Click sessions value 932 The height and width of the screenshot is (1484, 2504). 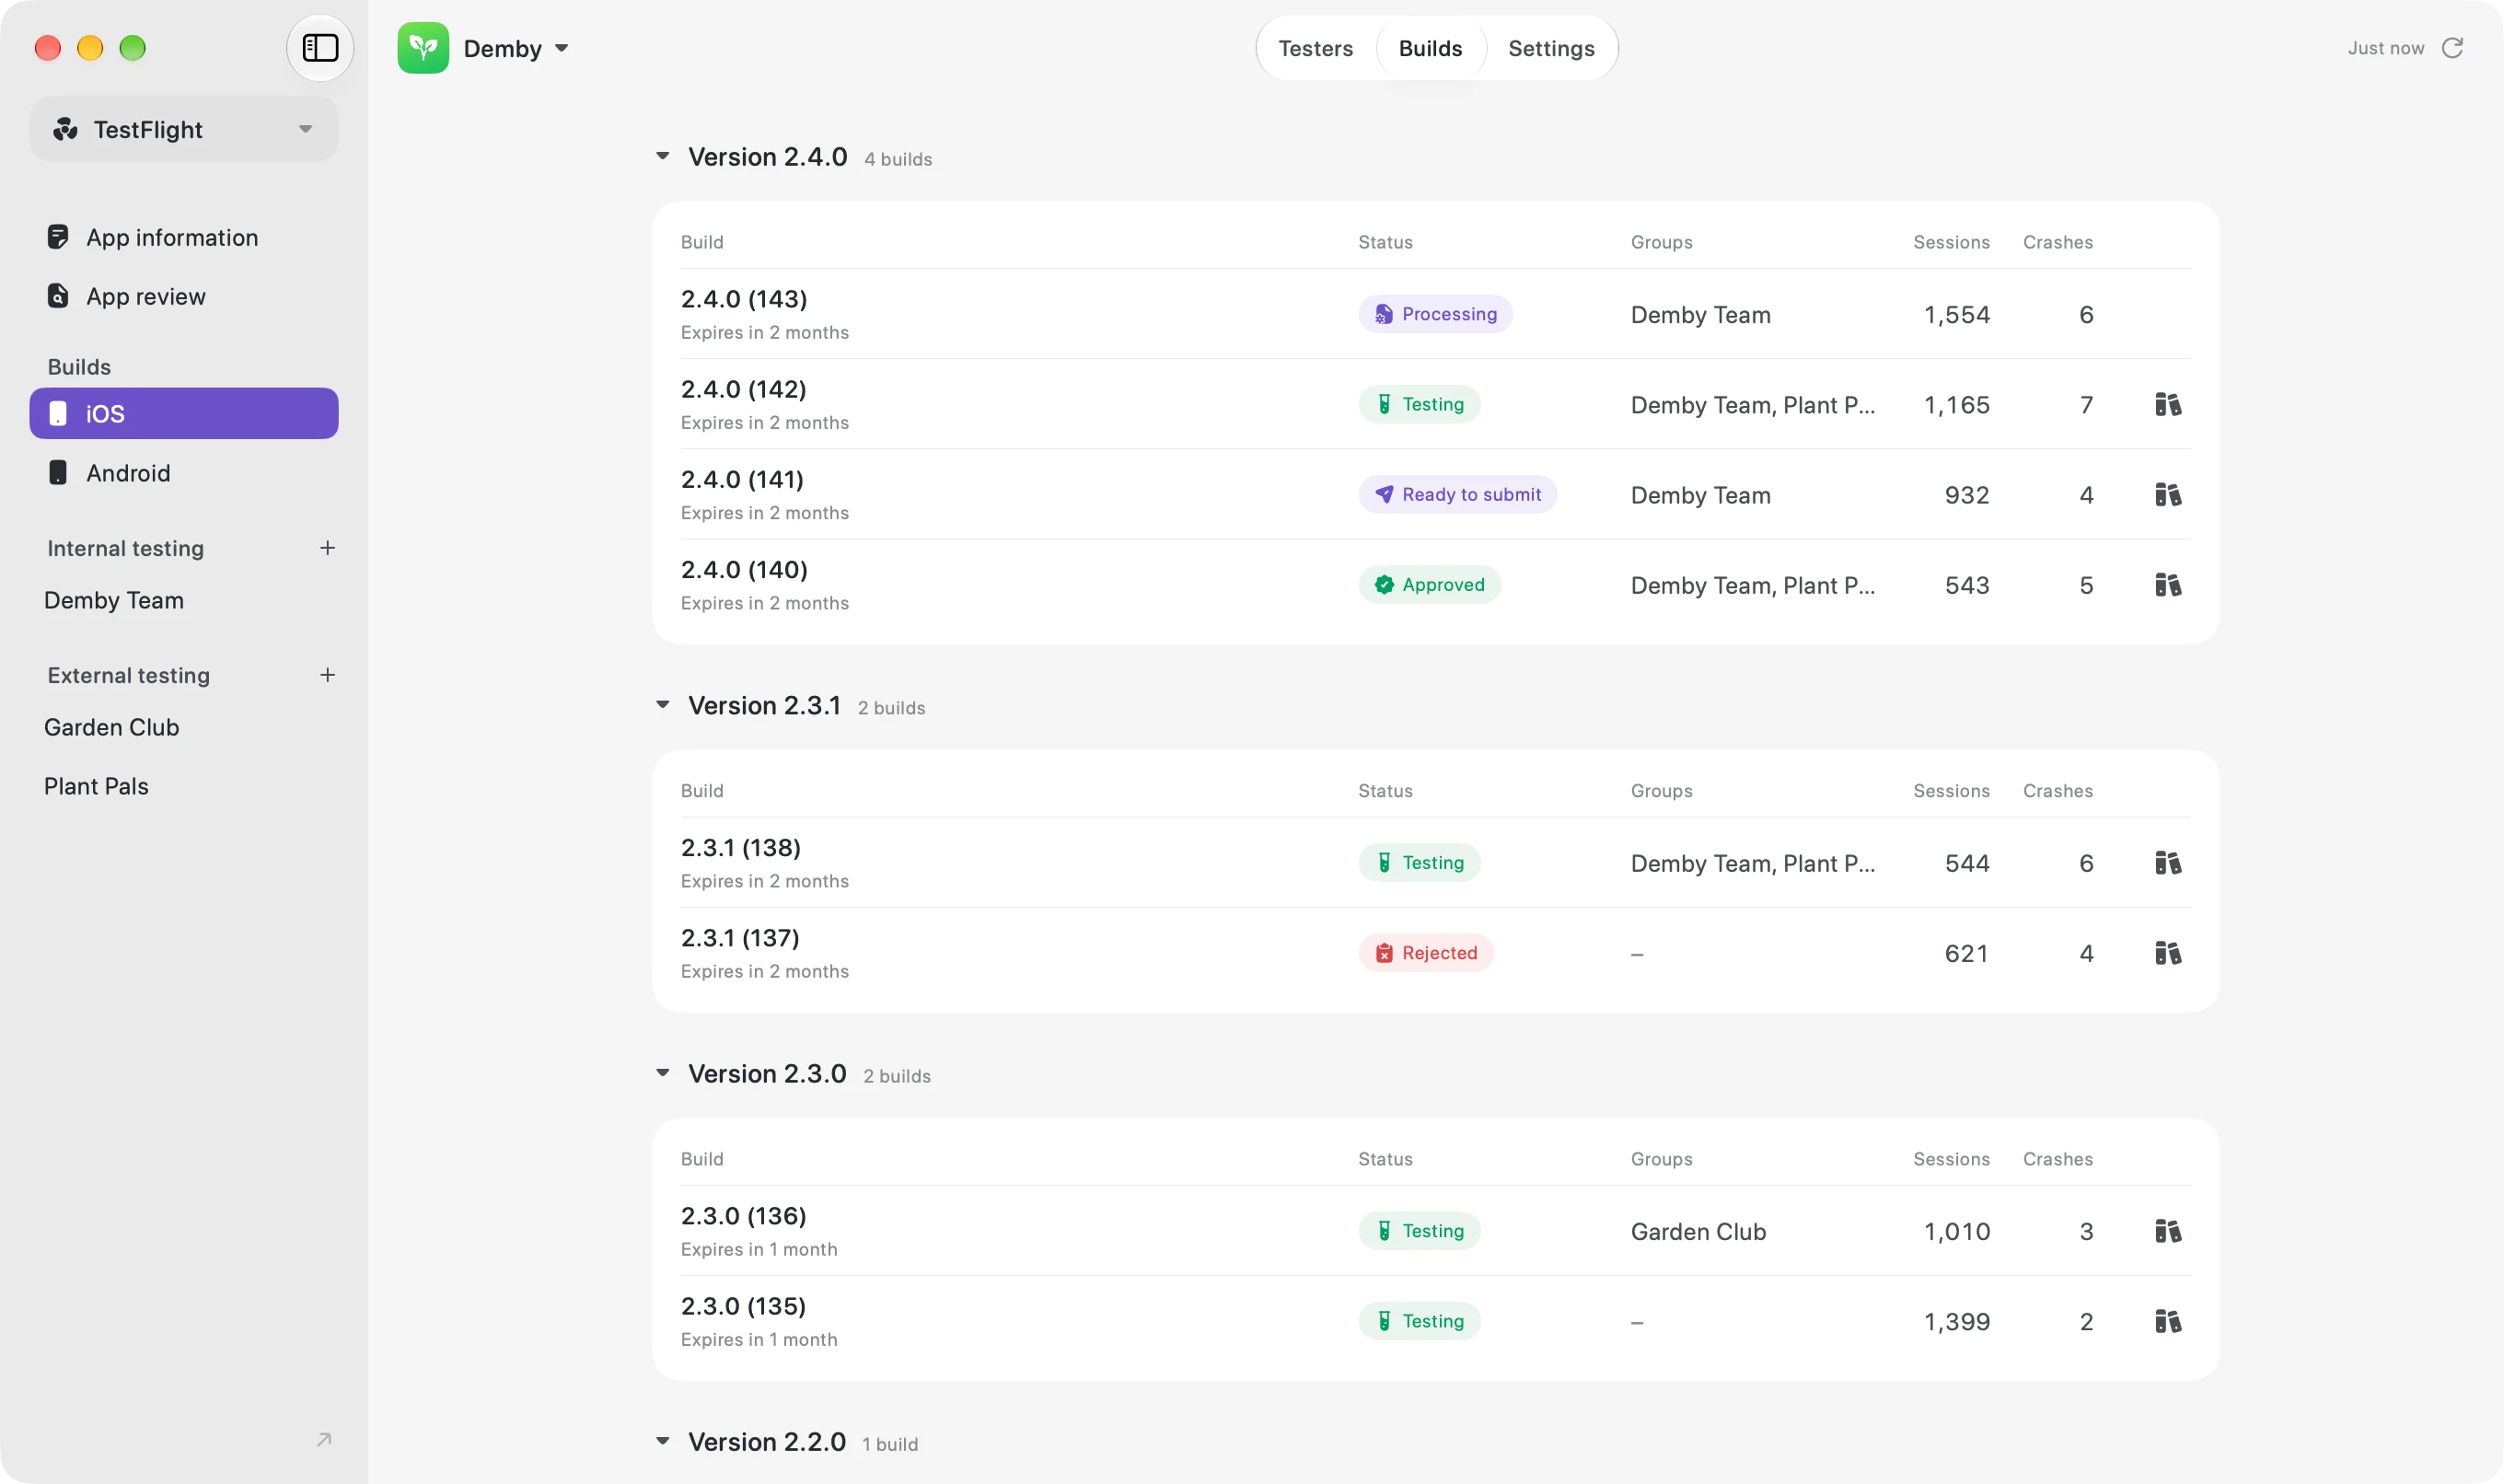point(1966,495)
